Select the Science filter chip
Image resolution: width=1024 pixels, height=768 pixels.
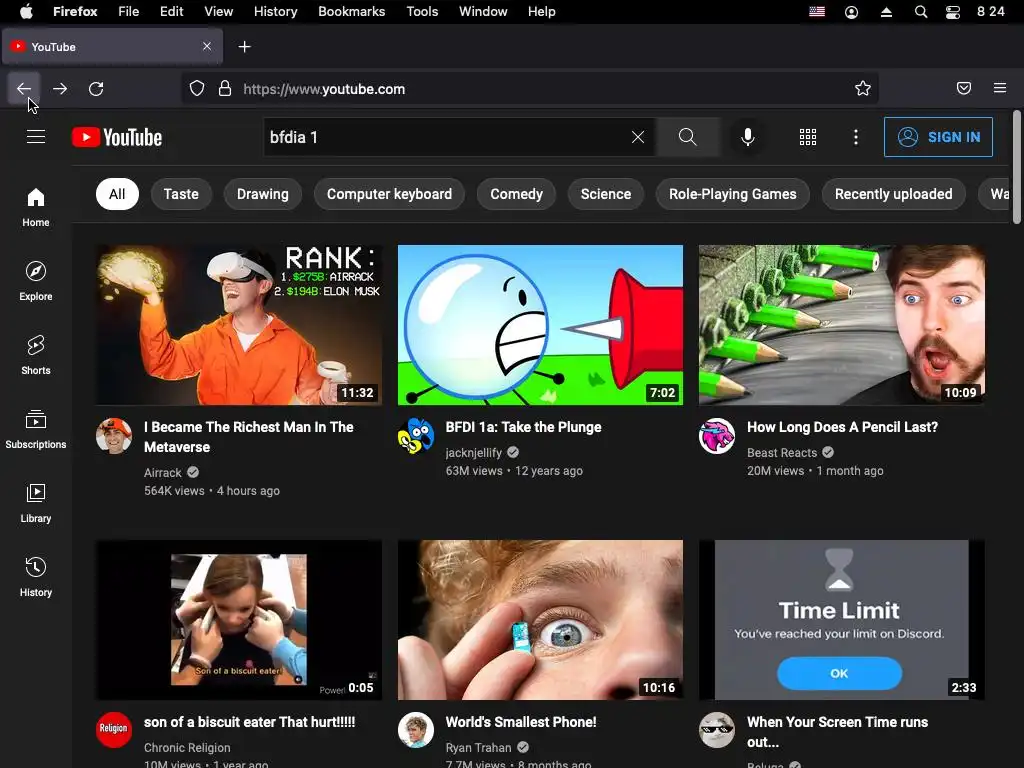click(606, 194)
